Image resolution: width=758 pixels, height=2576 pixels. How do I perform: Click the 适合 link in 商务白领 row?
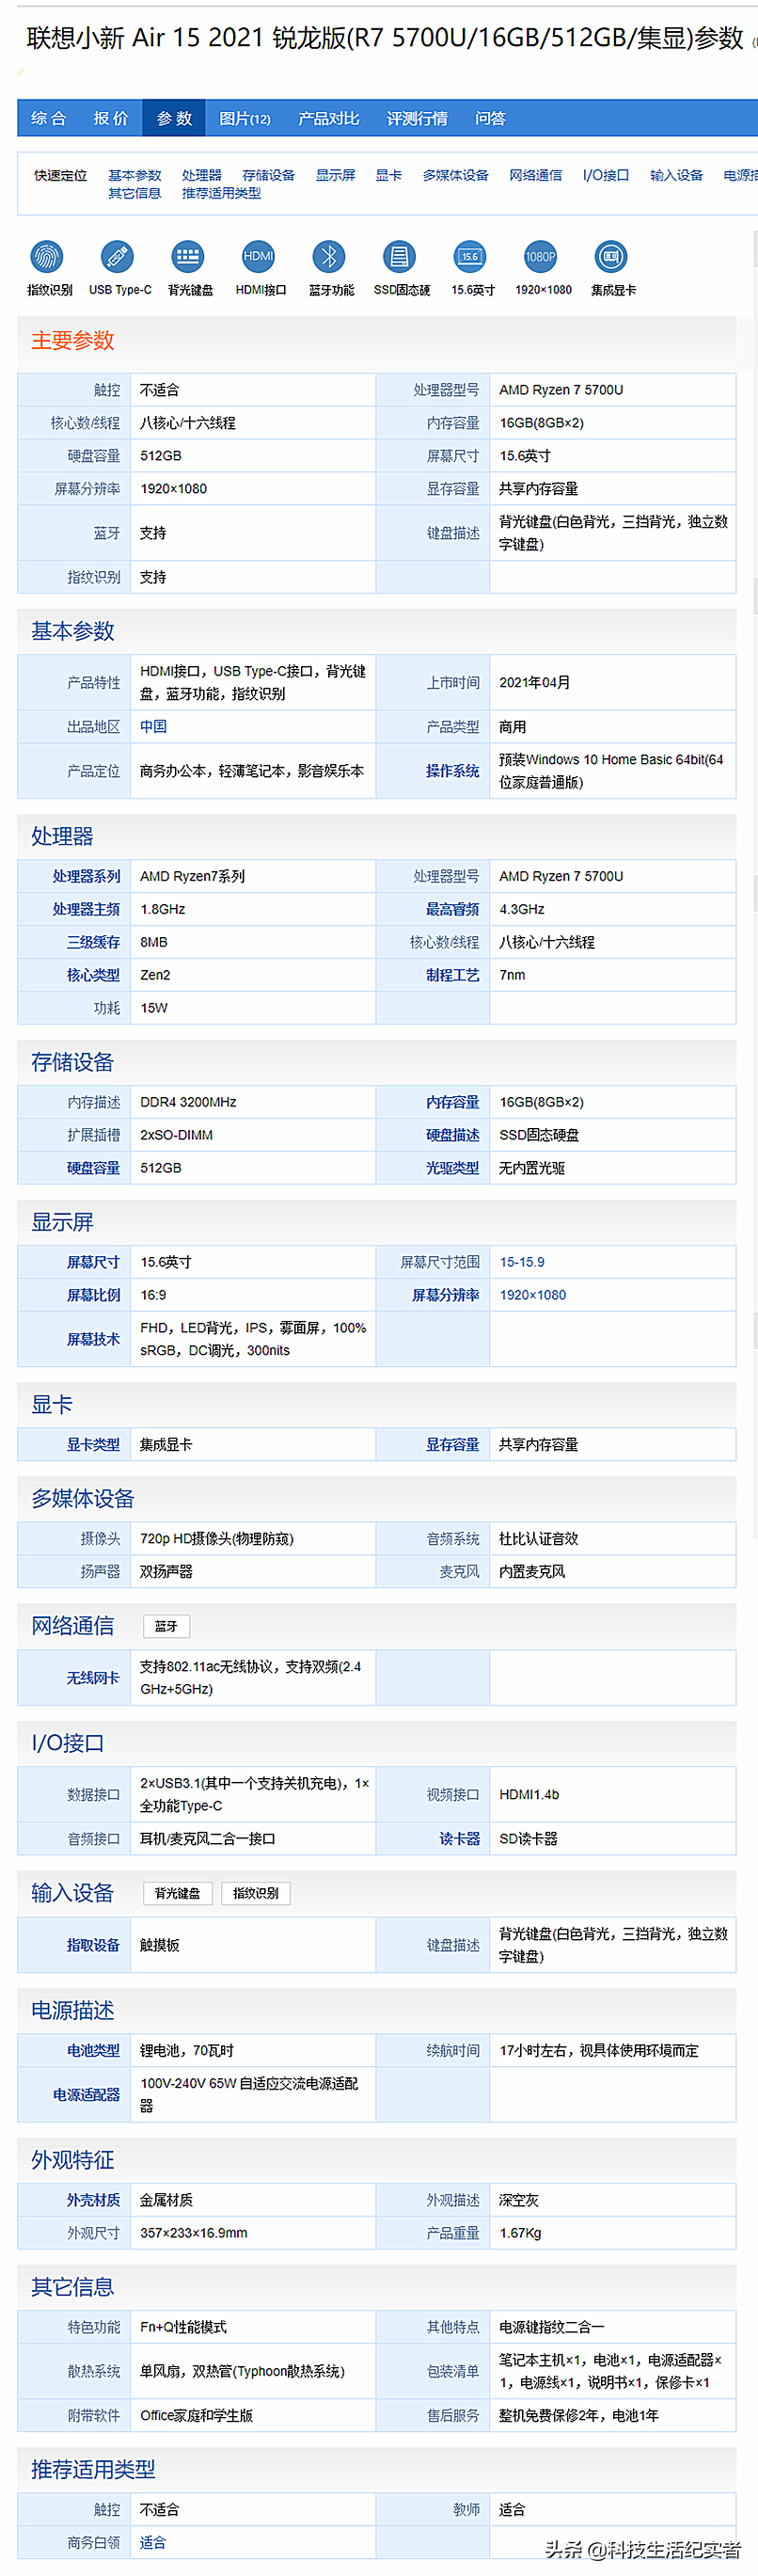click(153, 2543)
